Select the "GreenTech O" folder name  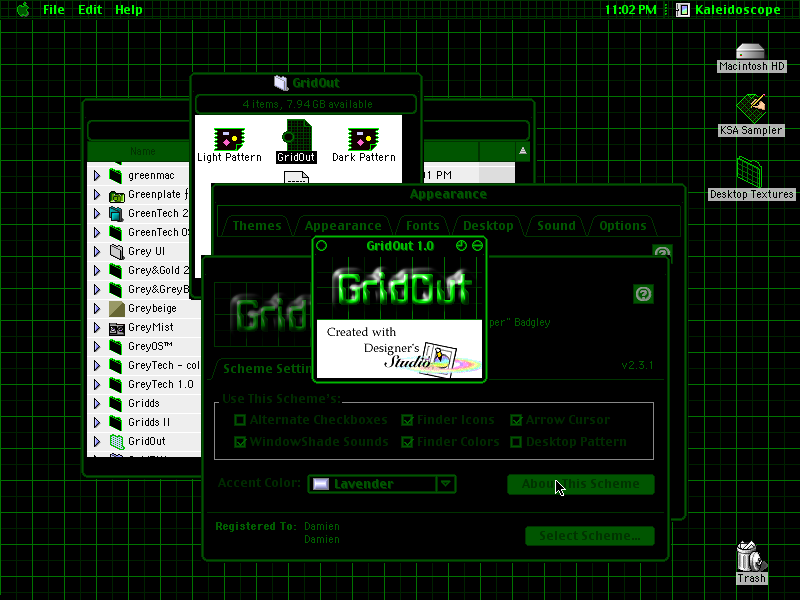pos(159,233)
